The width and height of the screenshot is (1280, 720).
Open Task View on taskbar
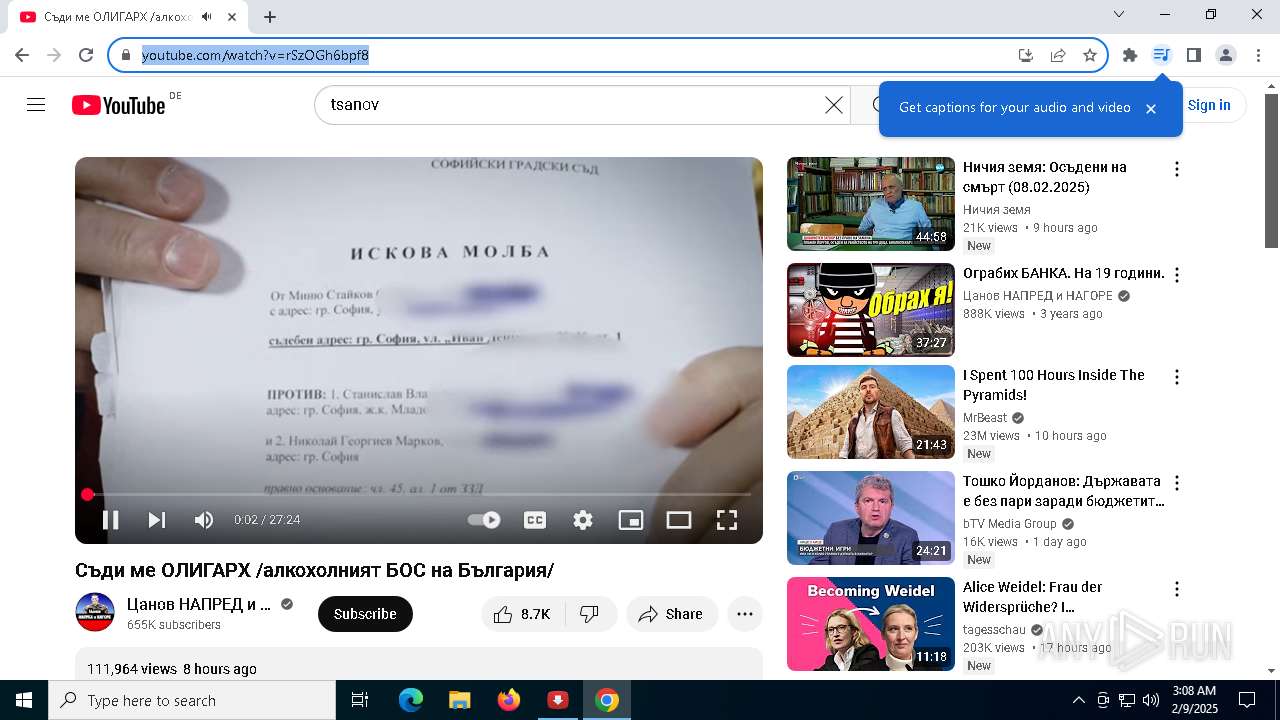360,700
